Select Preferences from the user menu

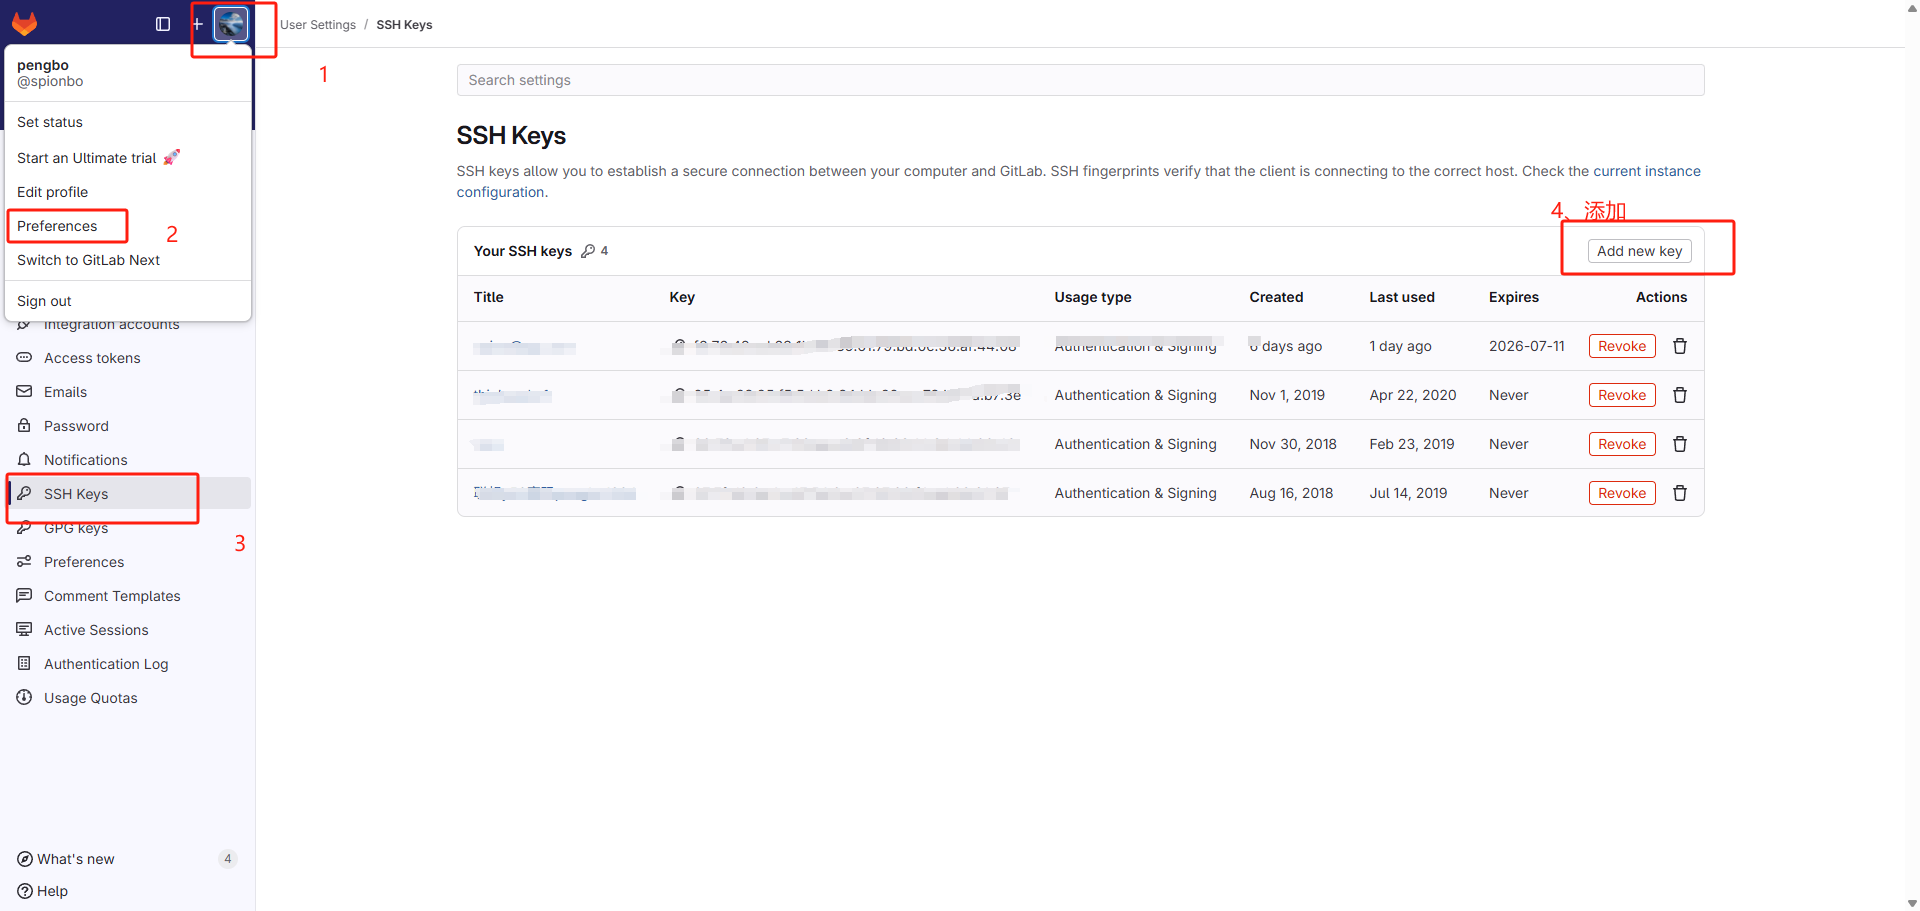click(x=56, y=226)
